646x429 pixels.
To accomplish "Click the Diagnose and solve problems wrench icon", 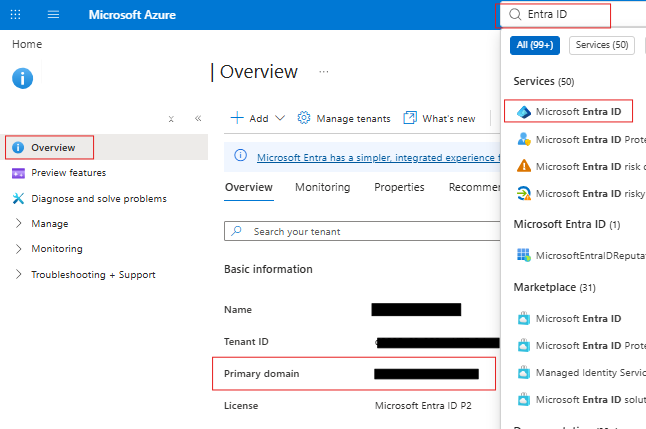I will coord(18,198).
